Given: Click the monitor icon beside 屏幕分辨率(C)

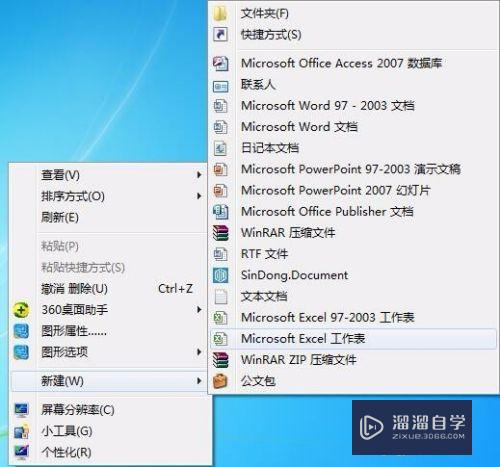Looking at the screenshot, I should coord(21,410).
